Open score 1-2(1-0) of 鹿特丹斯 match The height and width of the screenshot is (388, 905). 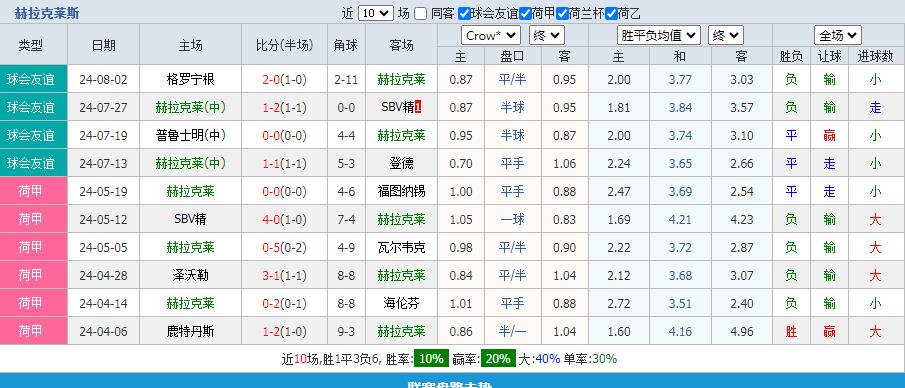285,331
